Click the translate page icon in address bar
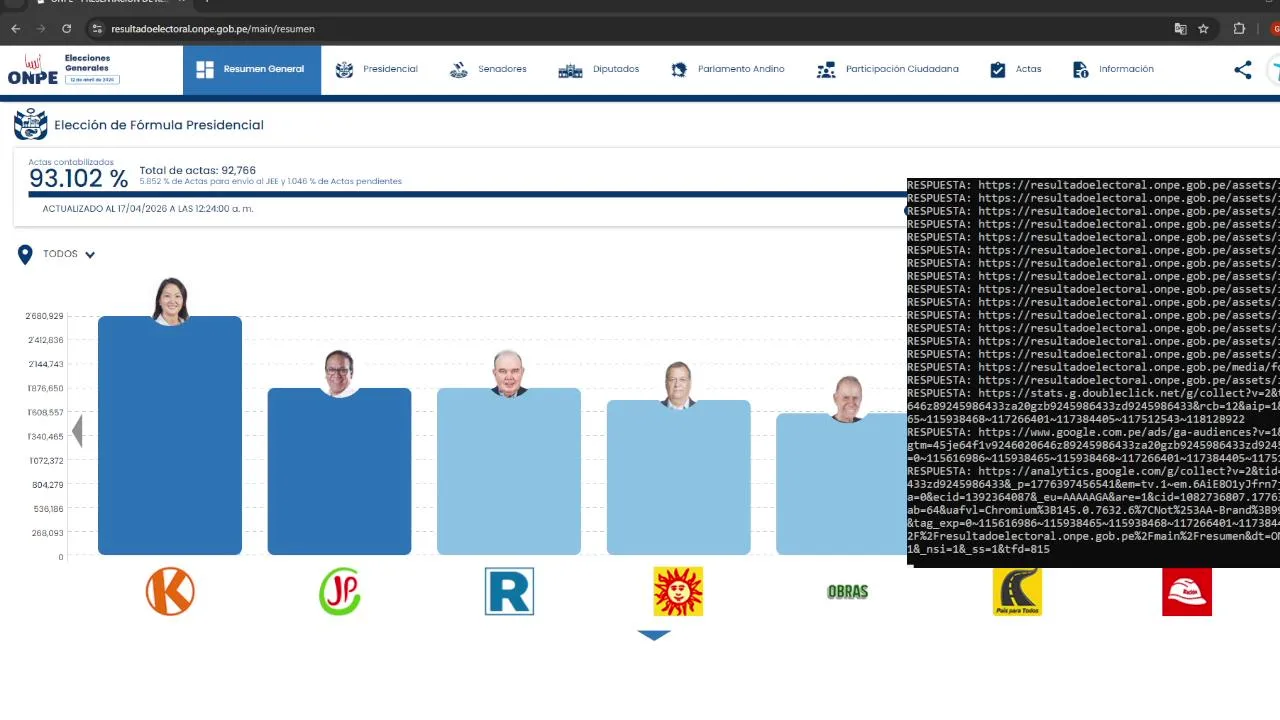 1181,29
